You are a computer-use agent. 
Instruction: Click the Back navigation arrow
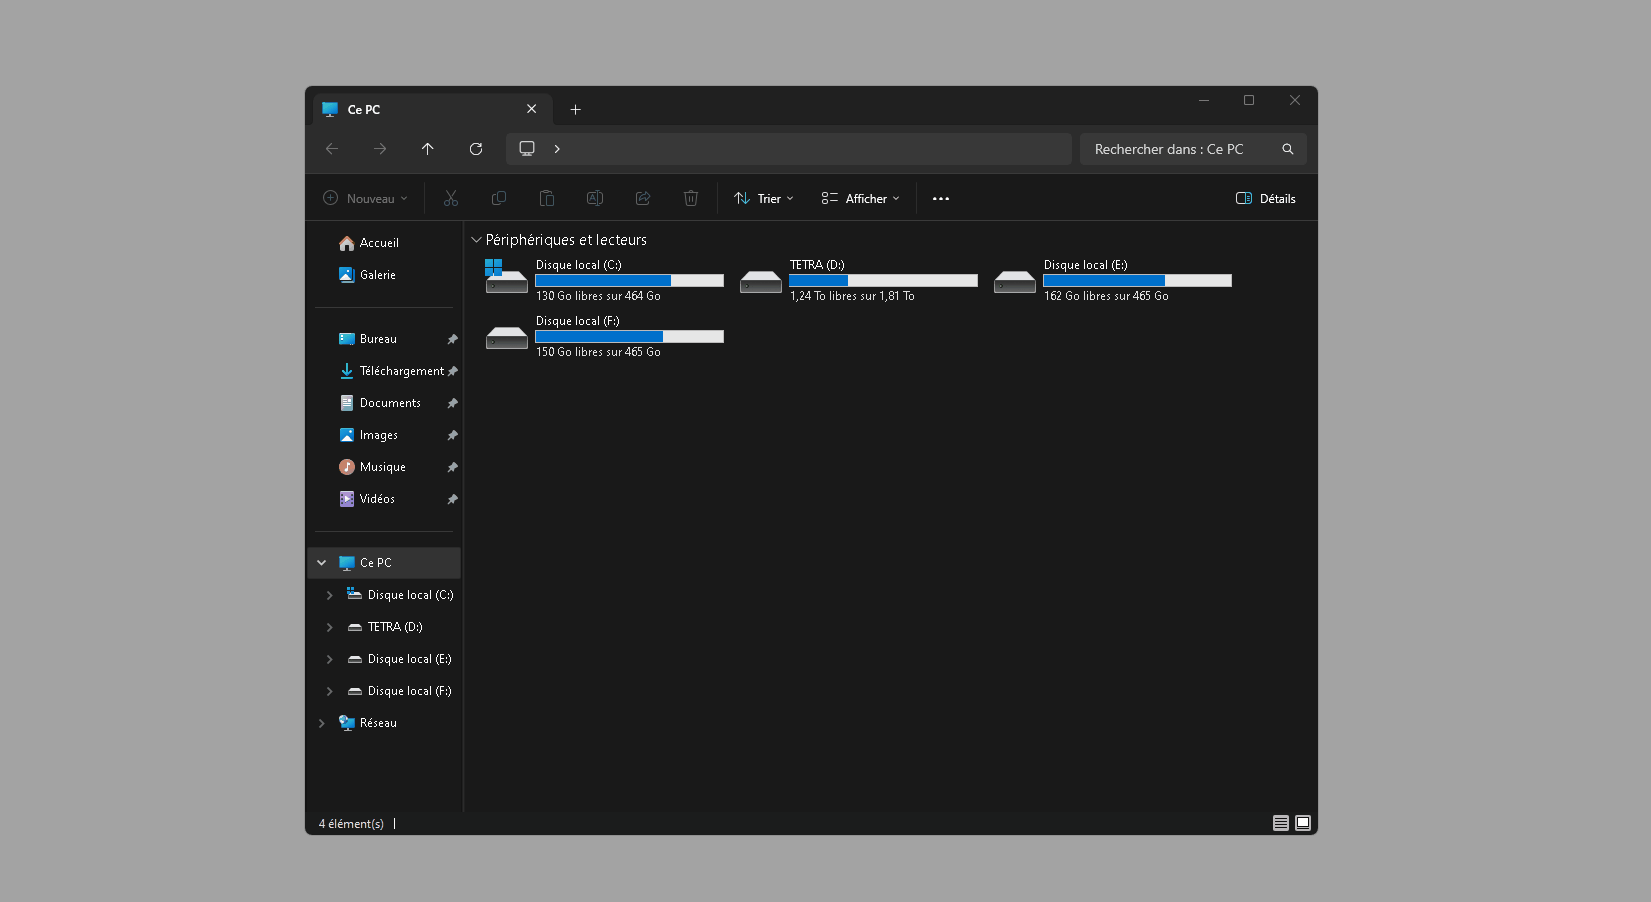[332, 149]
